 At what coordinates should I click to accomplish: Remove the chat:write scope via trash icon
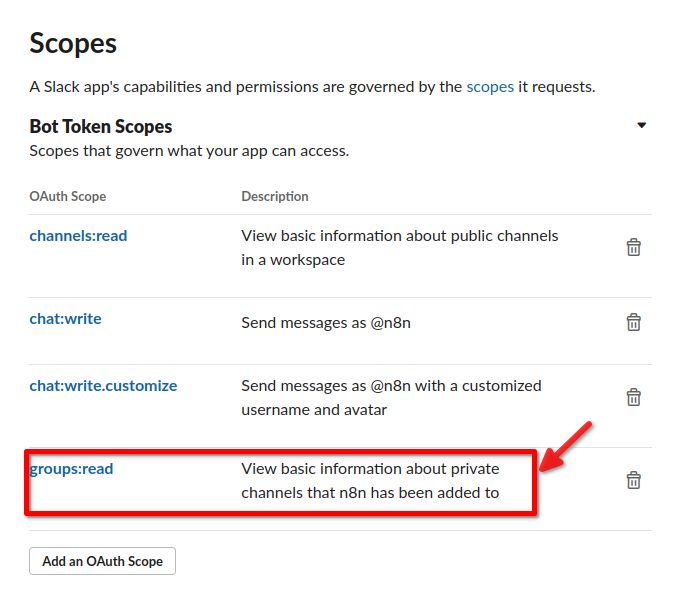633,322
